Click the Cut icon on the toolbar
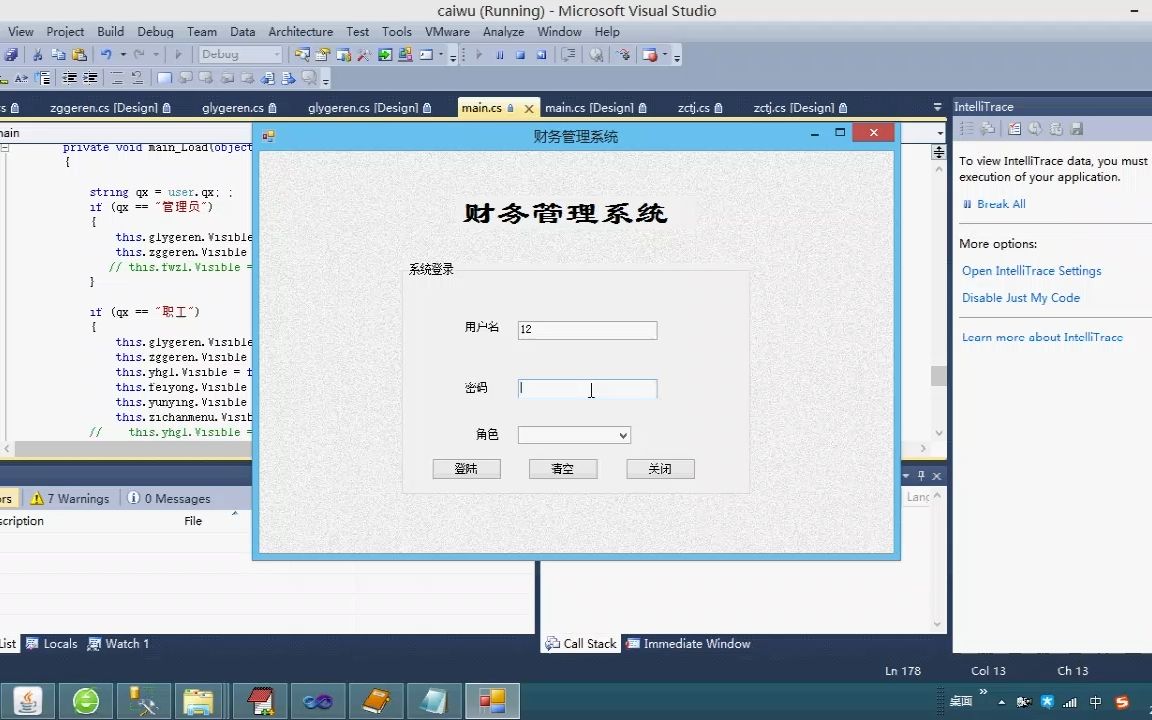 (37, 55)
